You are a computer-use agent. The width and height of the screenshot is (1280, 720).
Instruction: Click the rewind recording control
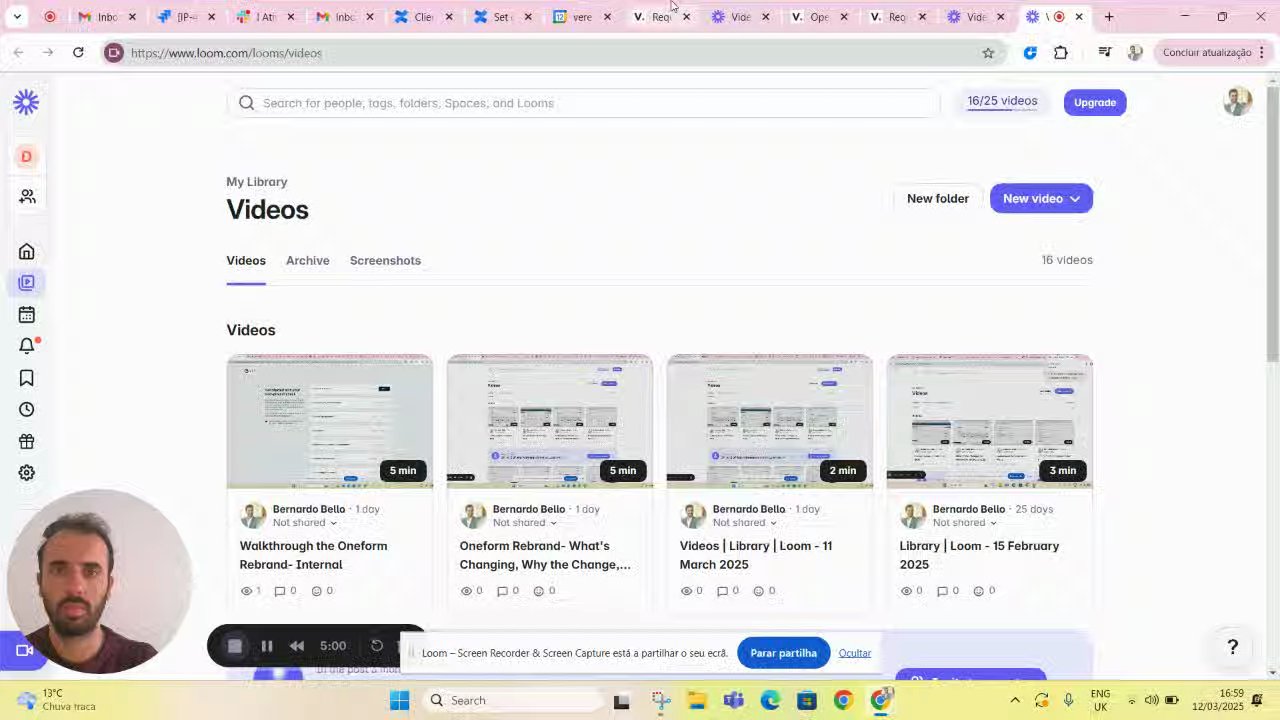click(x=297, y=646)
